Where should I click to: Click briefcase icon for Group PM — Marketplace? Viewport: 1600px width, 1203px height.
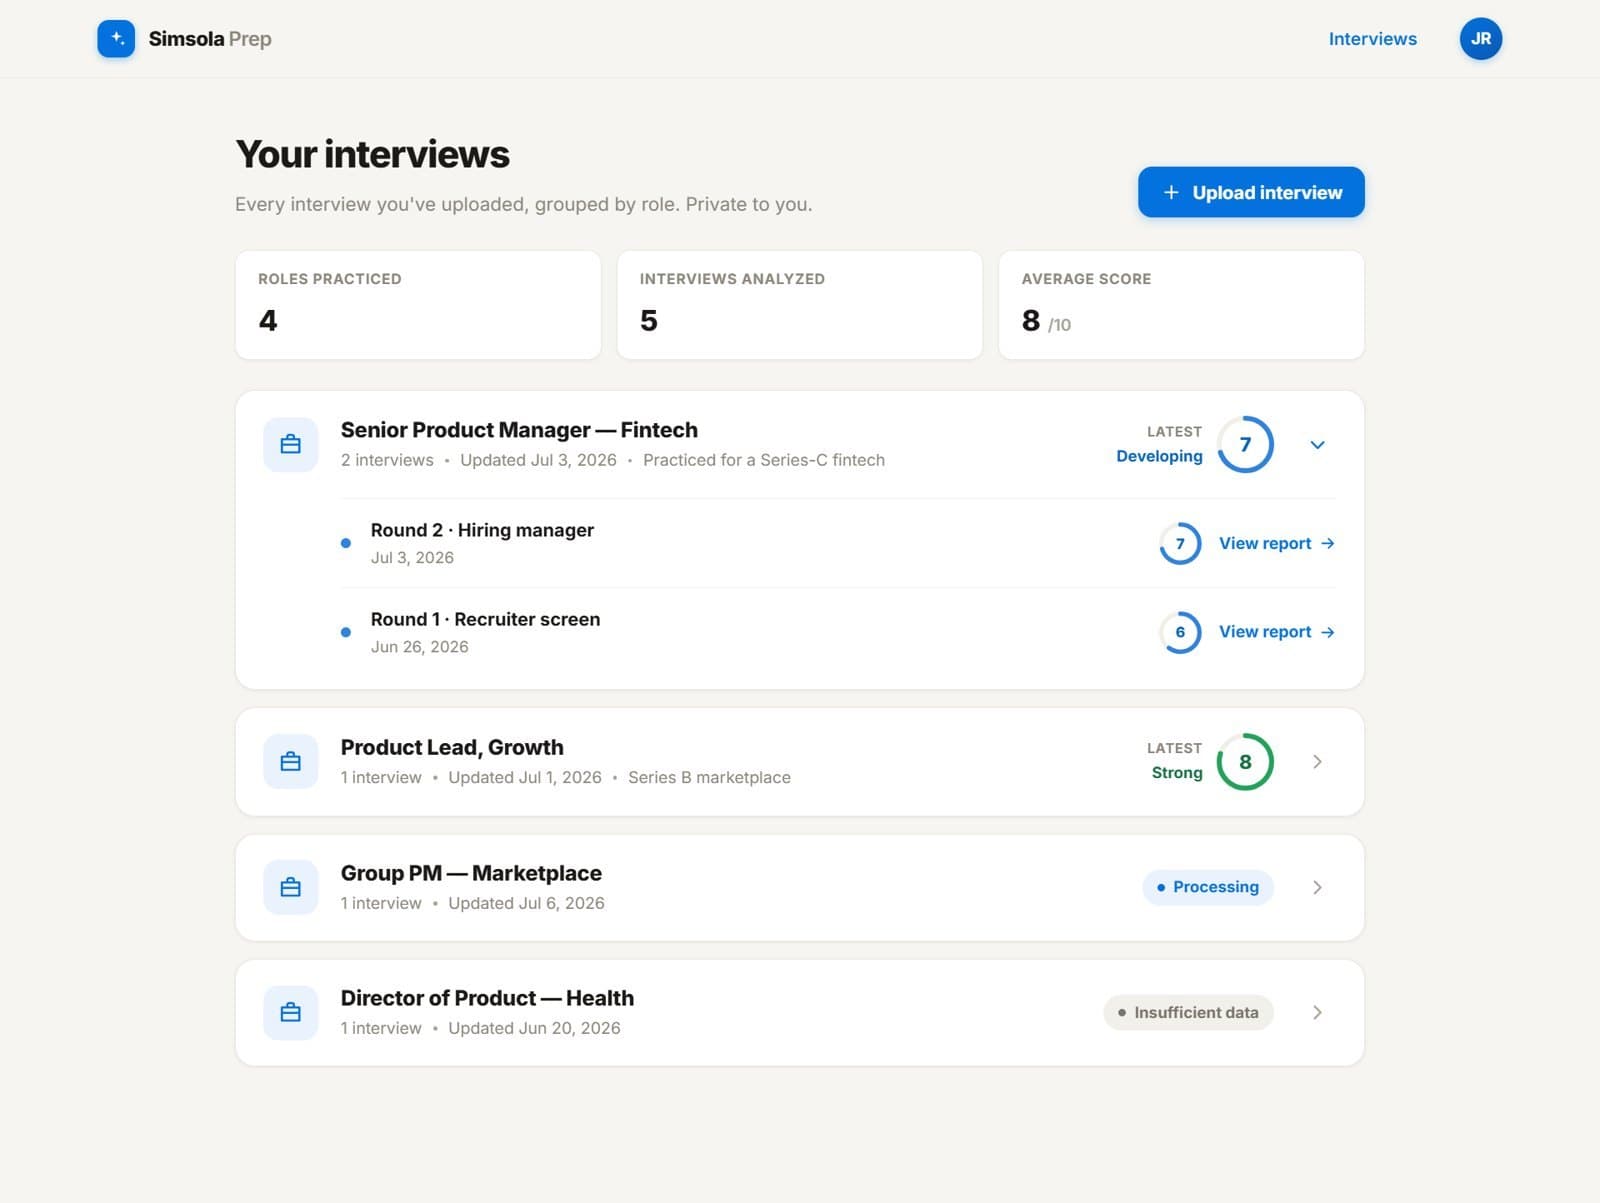pyautogui.click(x=291, y=887)
